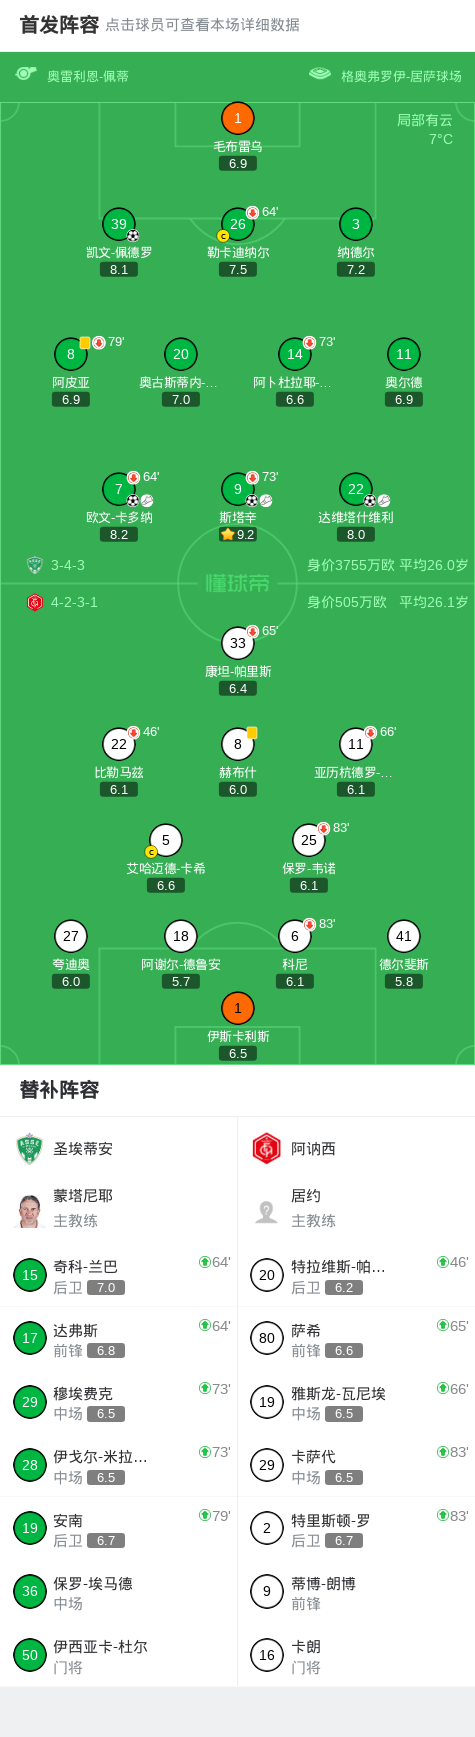Select substitute 20 特拉维斯-帕 of 阿纳西

(357, 1276)
